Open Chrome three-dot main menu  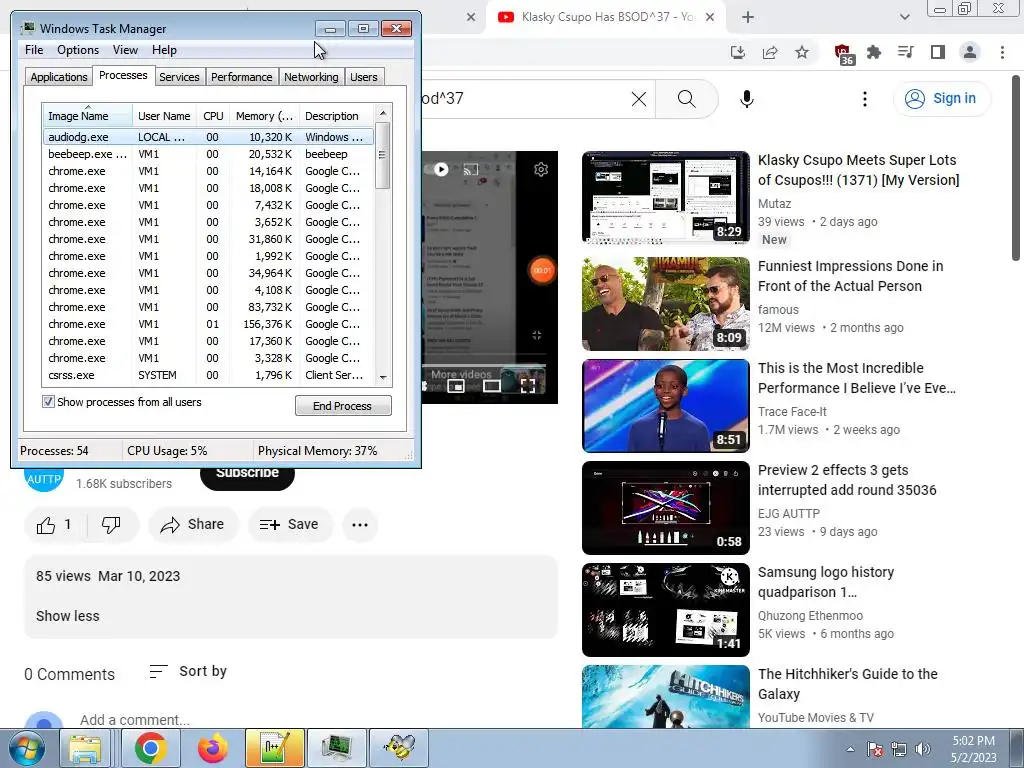[x=1002, y=52]
